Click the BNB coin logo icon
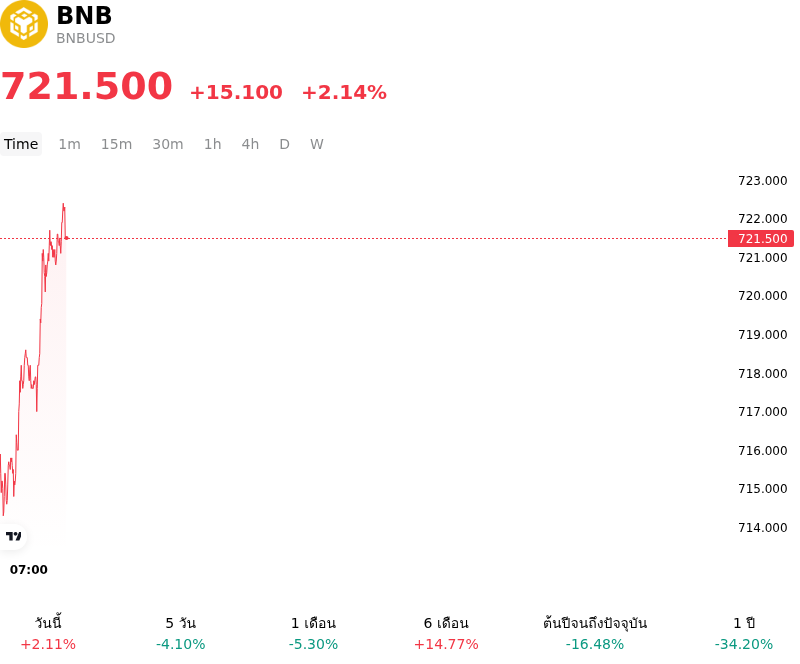The height and width of the screenshot is (664, 800). tap(23, 24)
